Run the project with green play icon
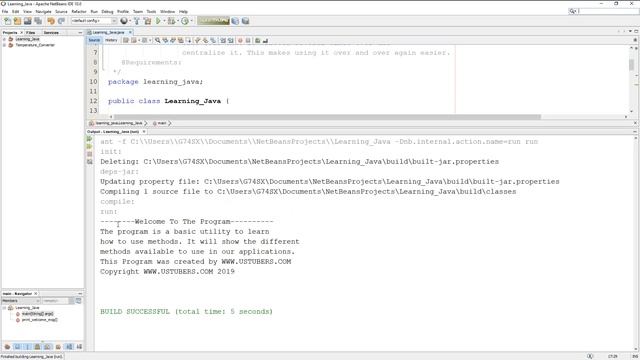The width and height of the screenshot is (640, 360). point(158,21)
